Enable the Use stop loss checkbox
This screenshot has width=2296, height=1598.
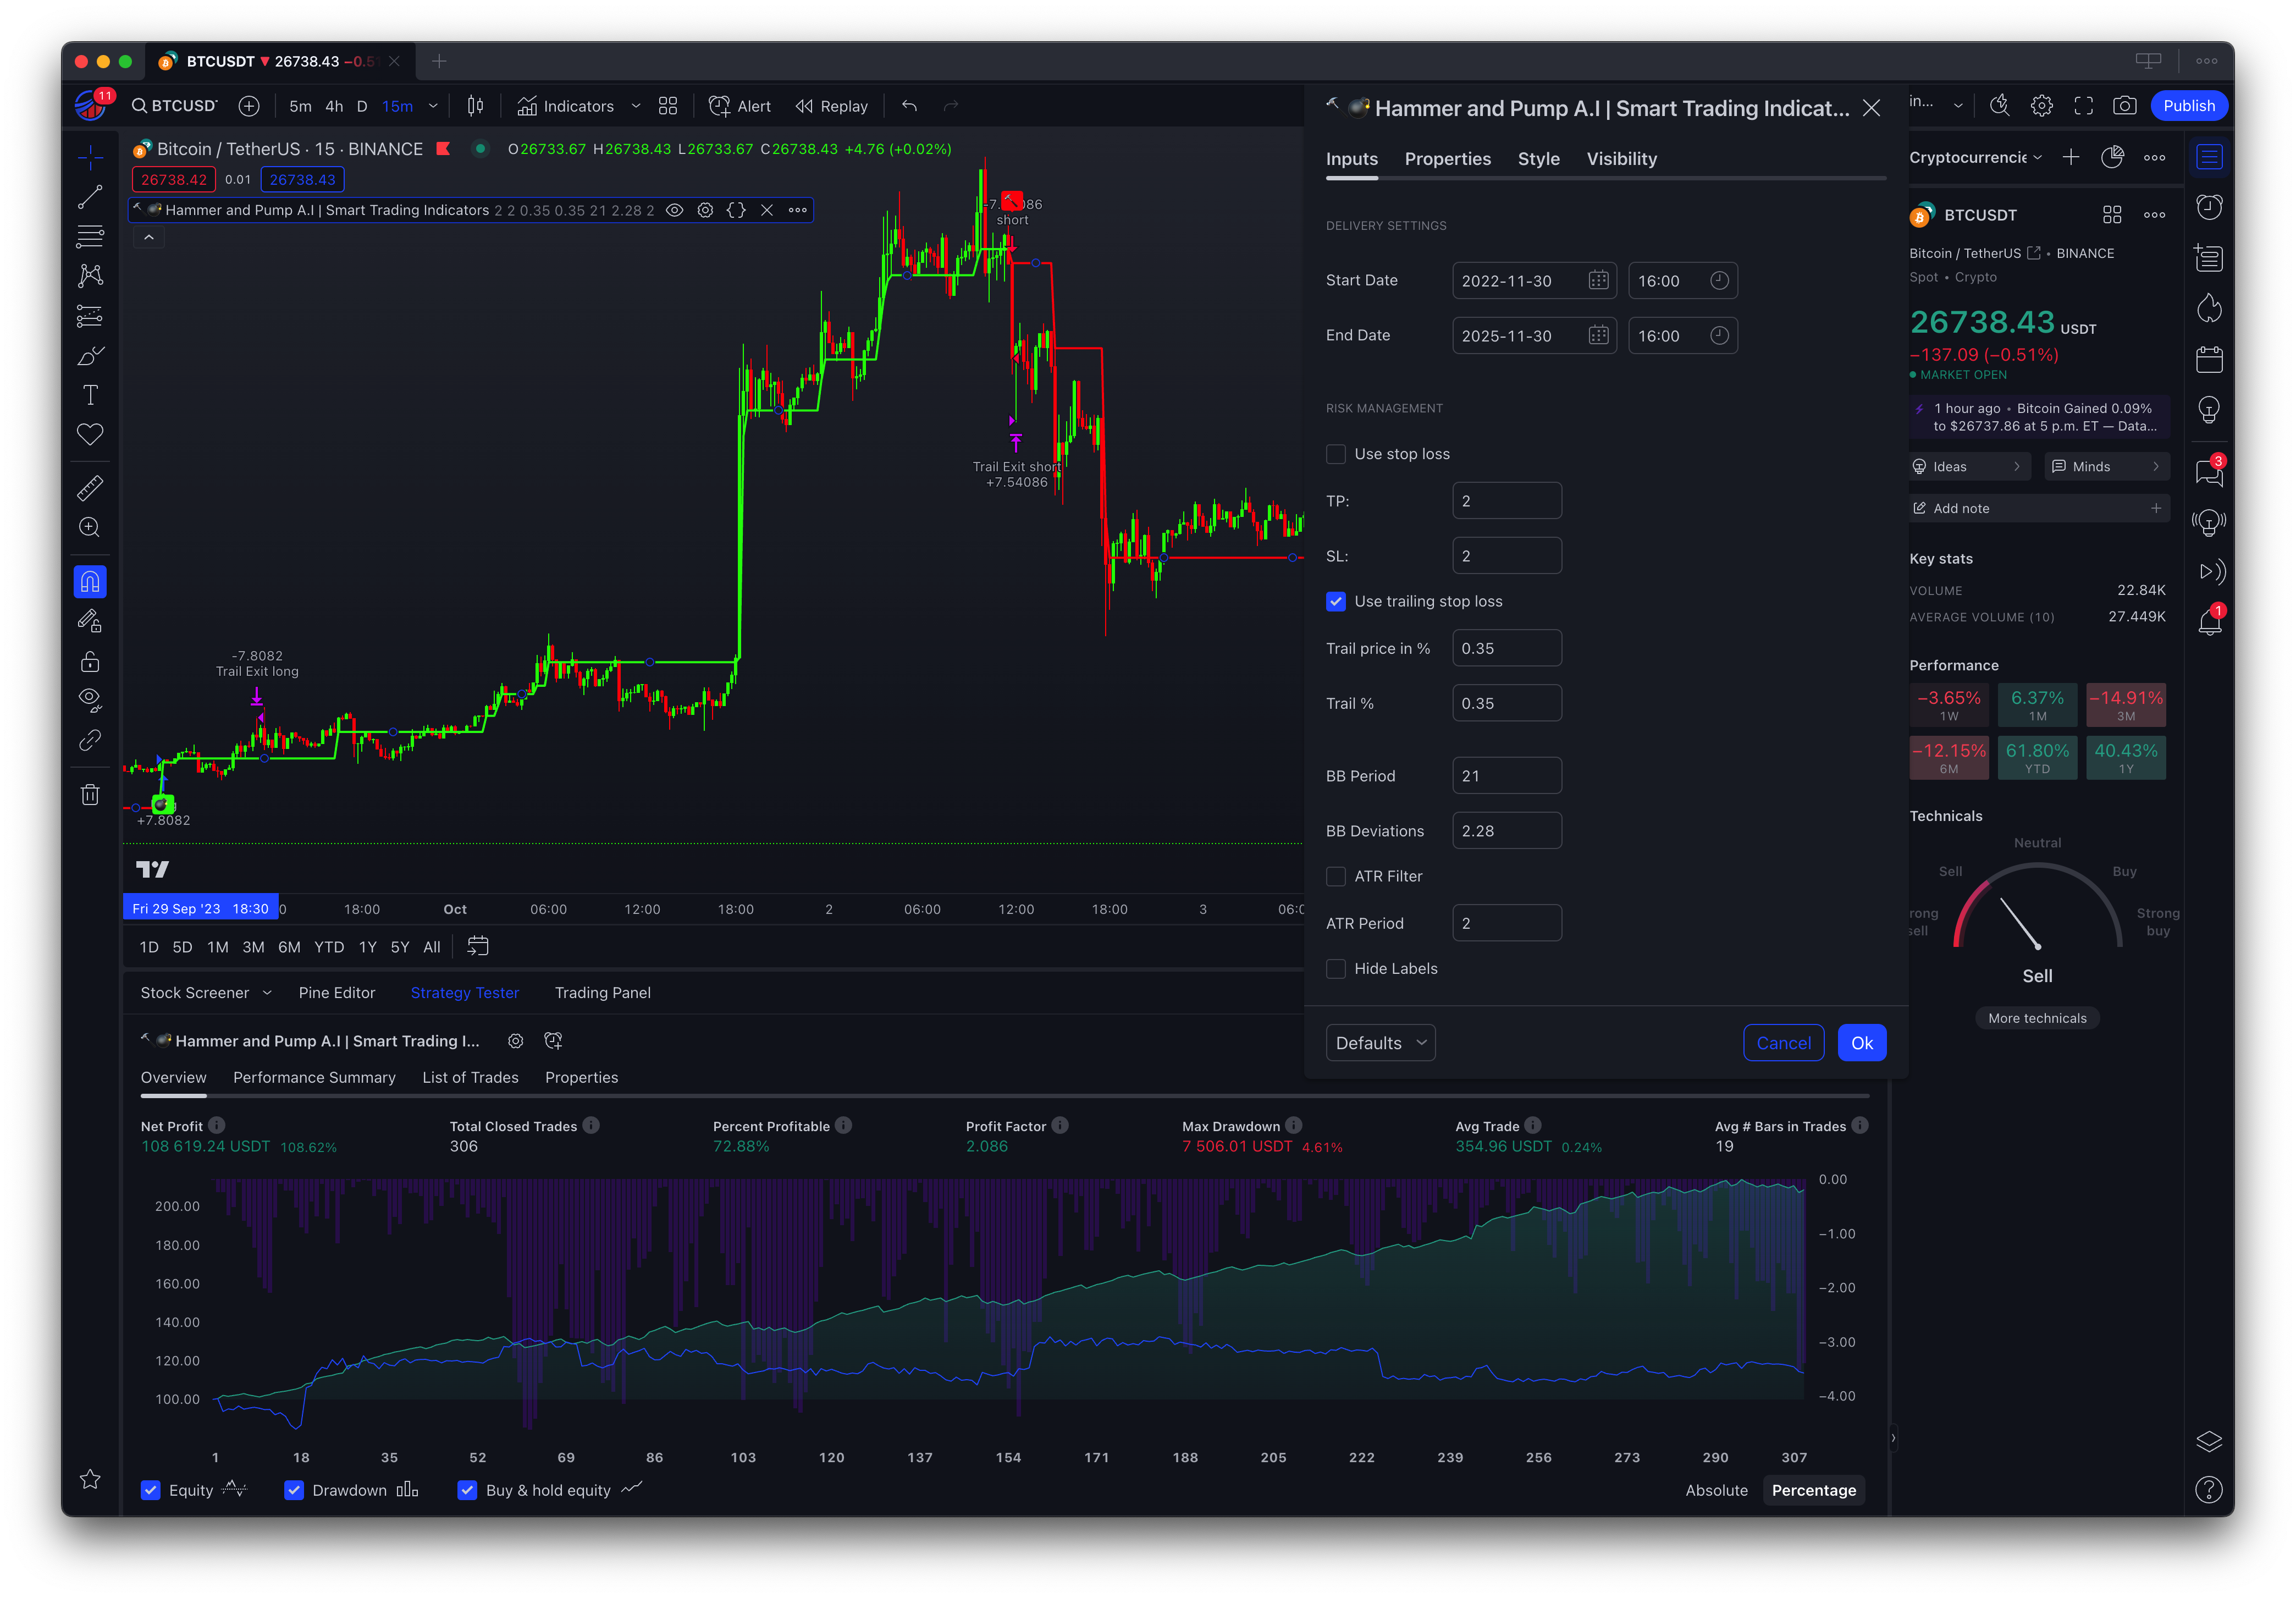1336,454
